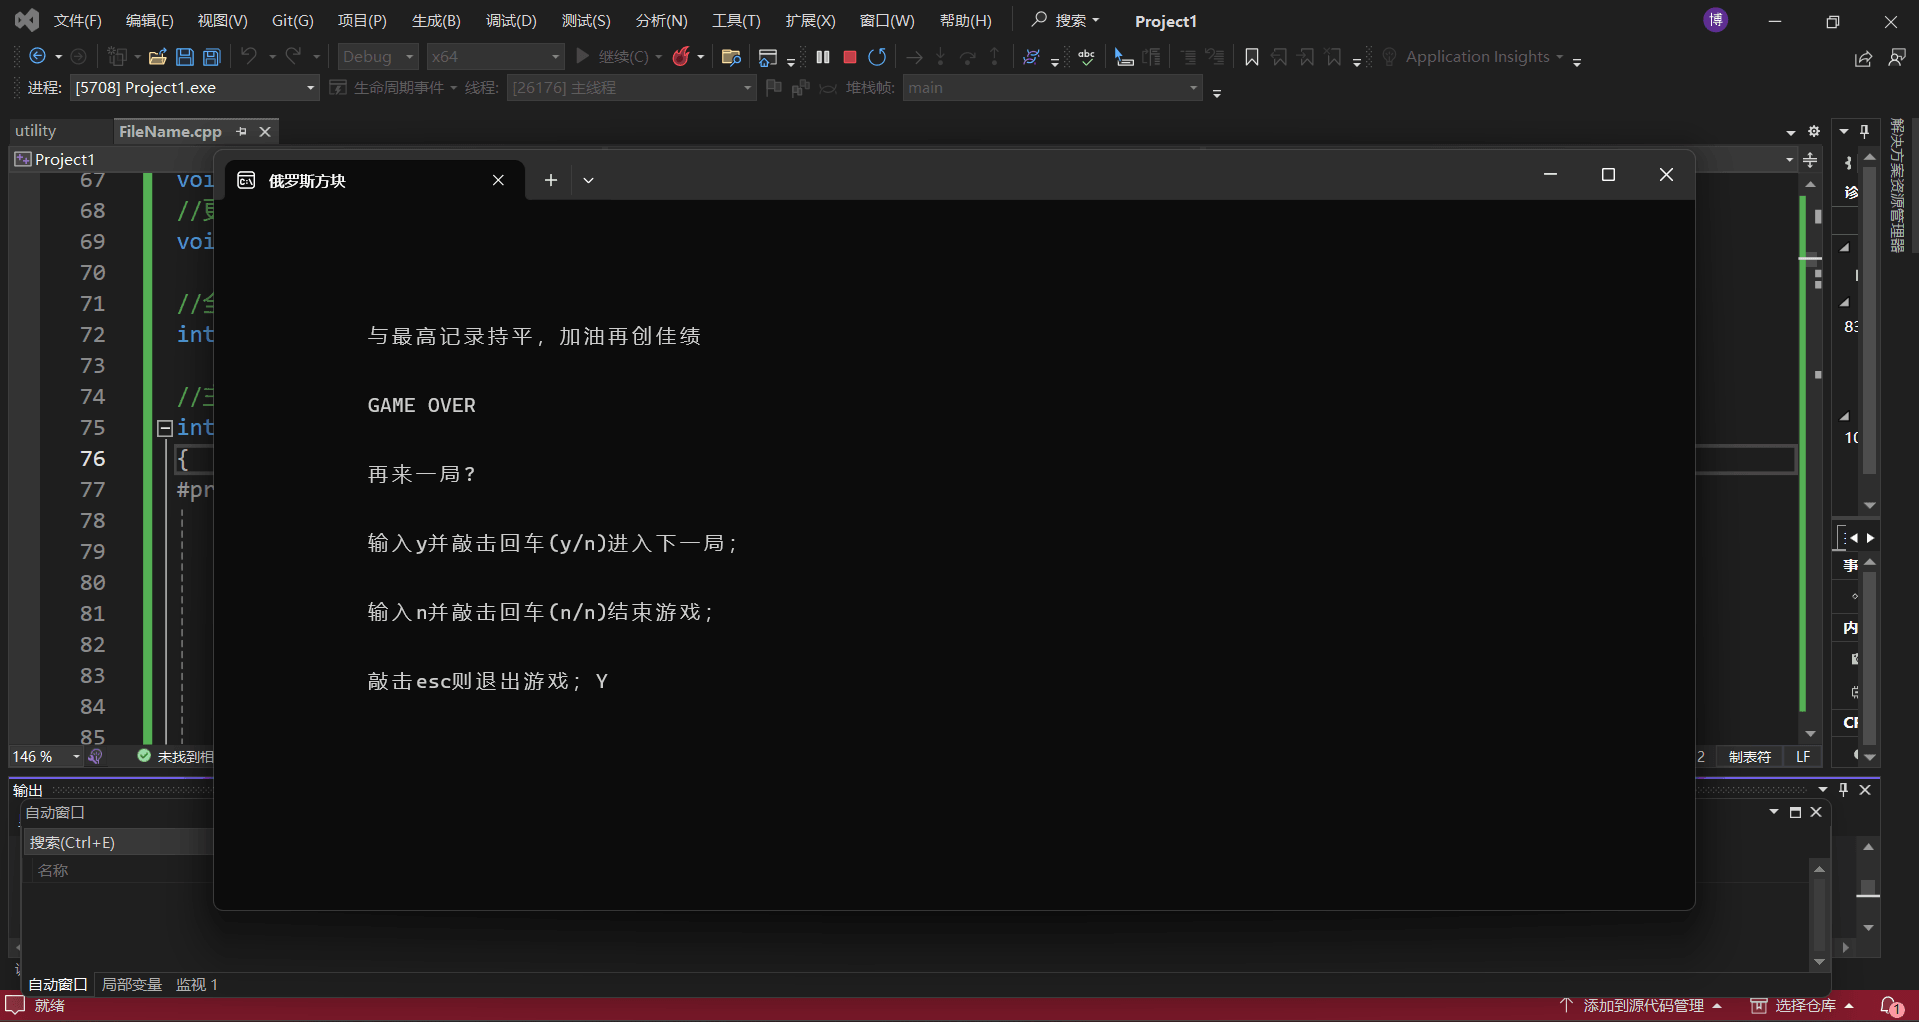Click the spell checker abc icon

point(1087,57)
